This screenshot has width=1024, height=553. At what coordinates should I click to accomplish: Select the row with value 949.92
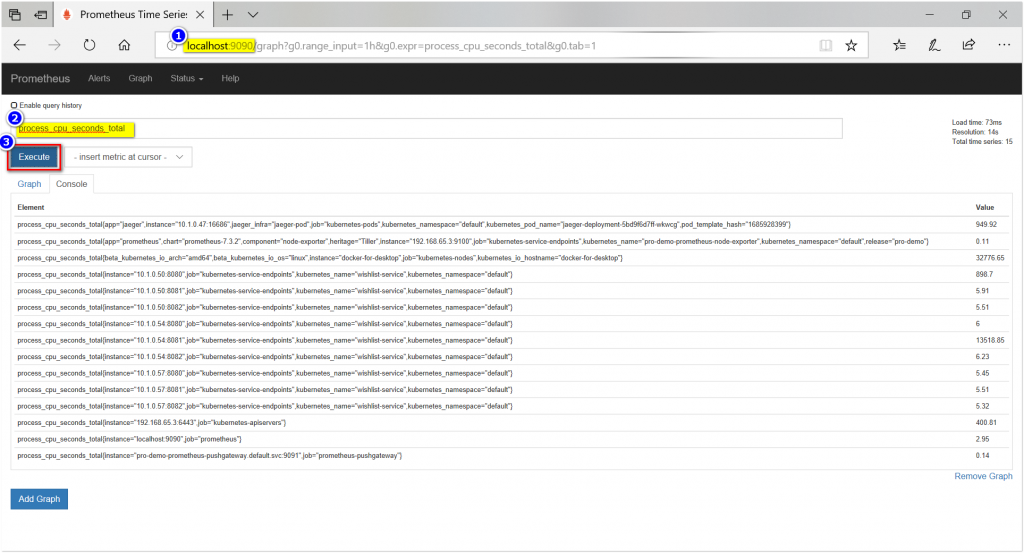coord(510,225)
